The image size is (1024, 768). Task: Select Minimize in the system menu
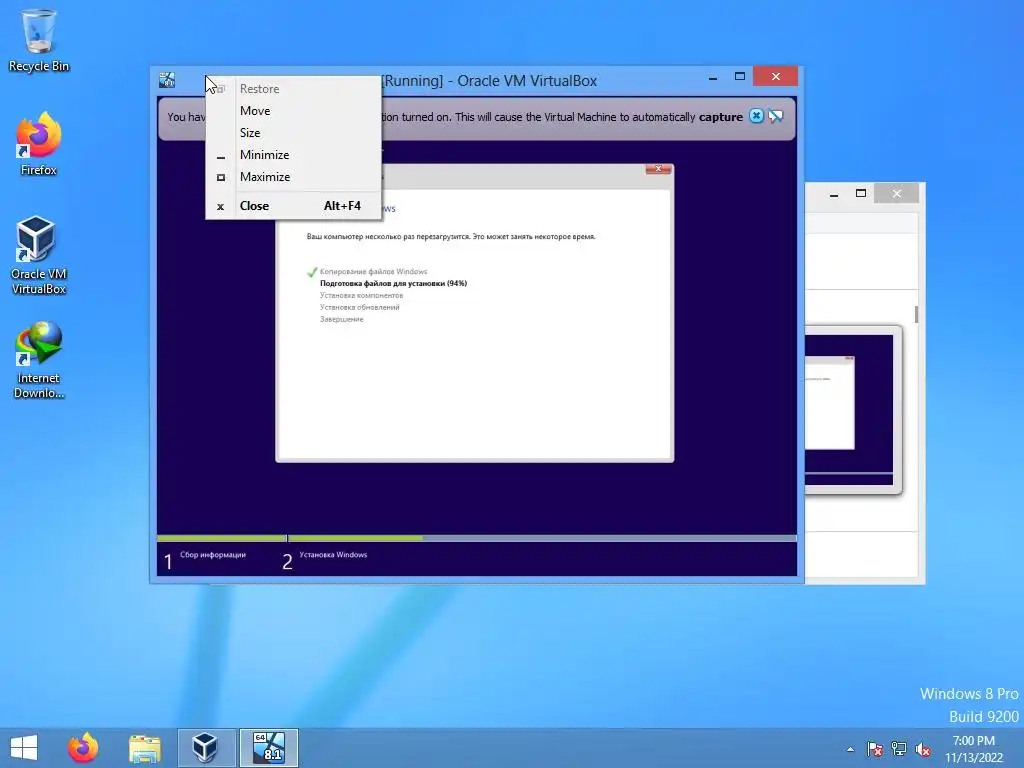point(293,155)
